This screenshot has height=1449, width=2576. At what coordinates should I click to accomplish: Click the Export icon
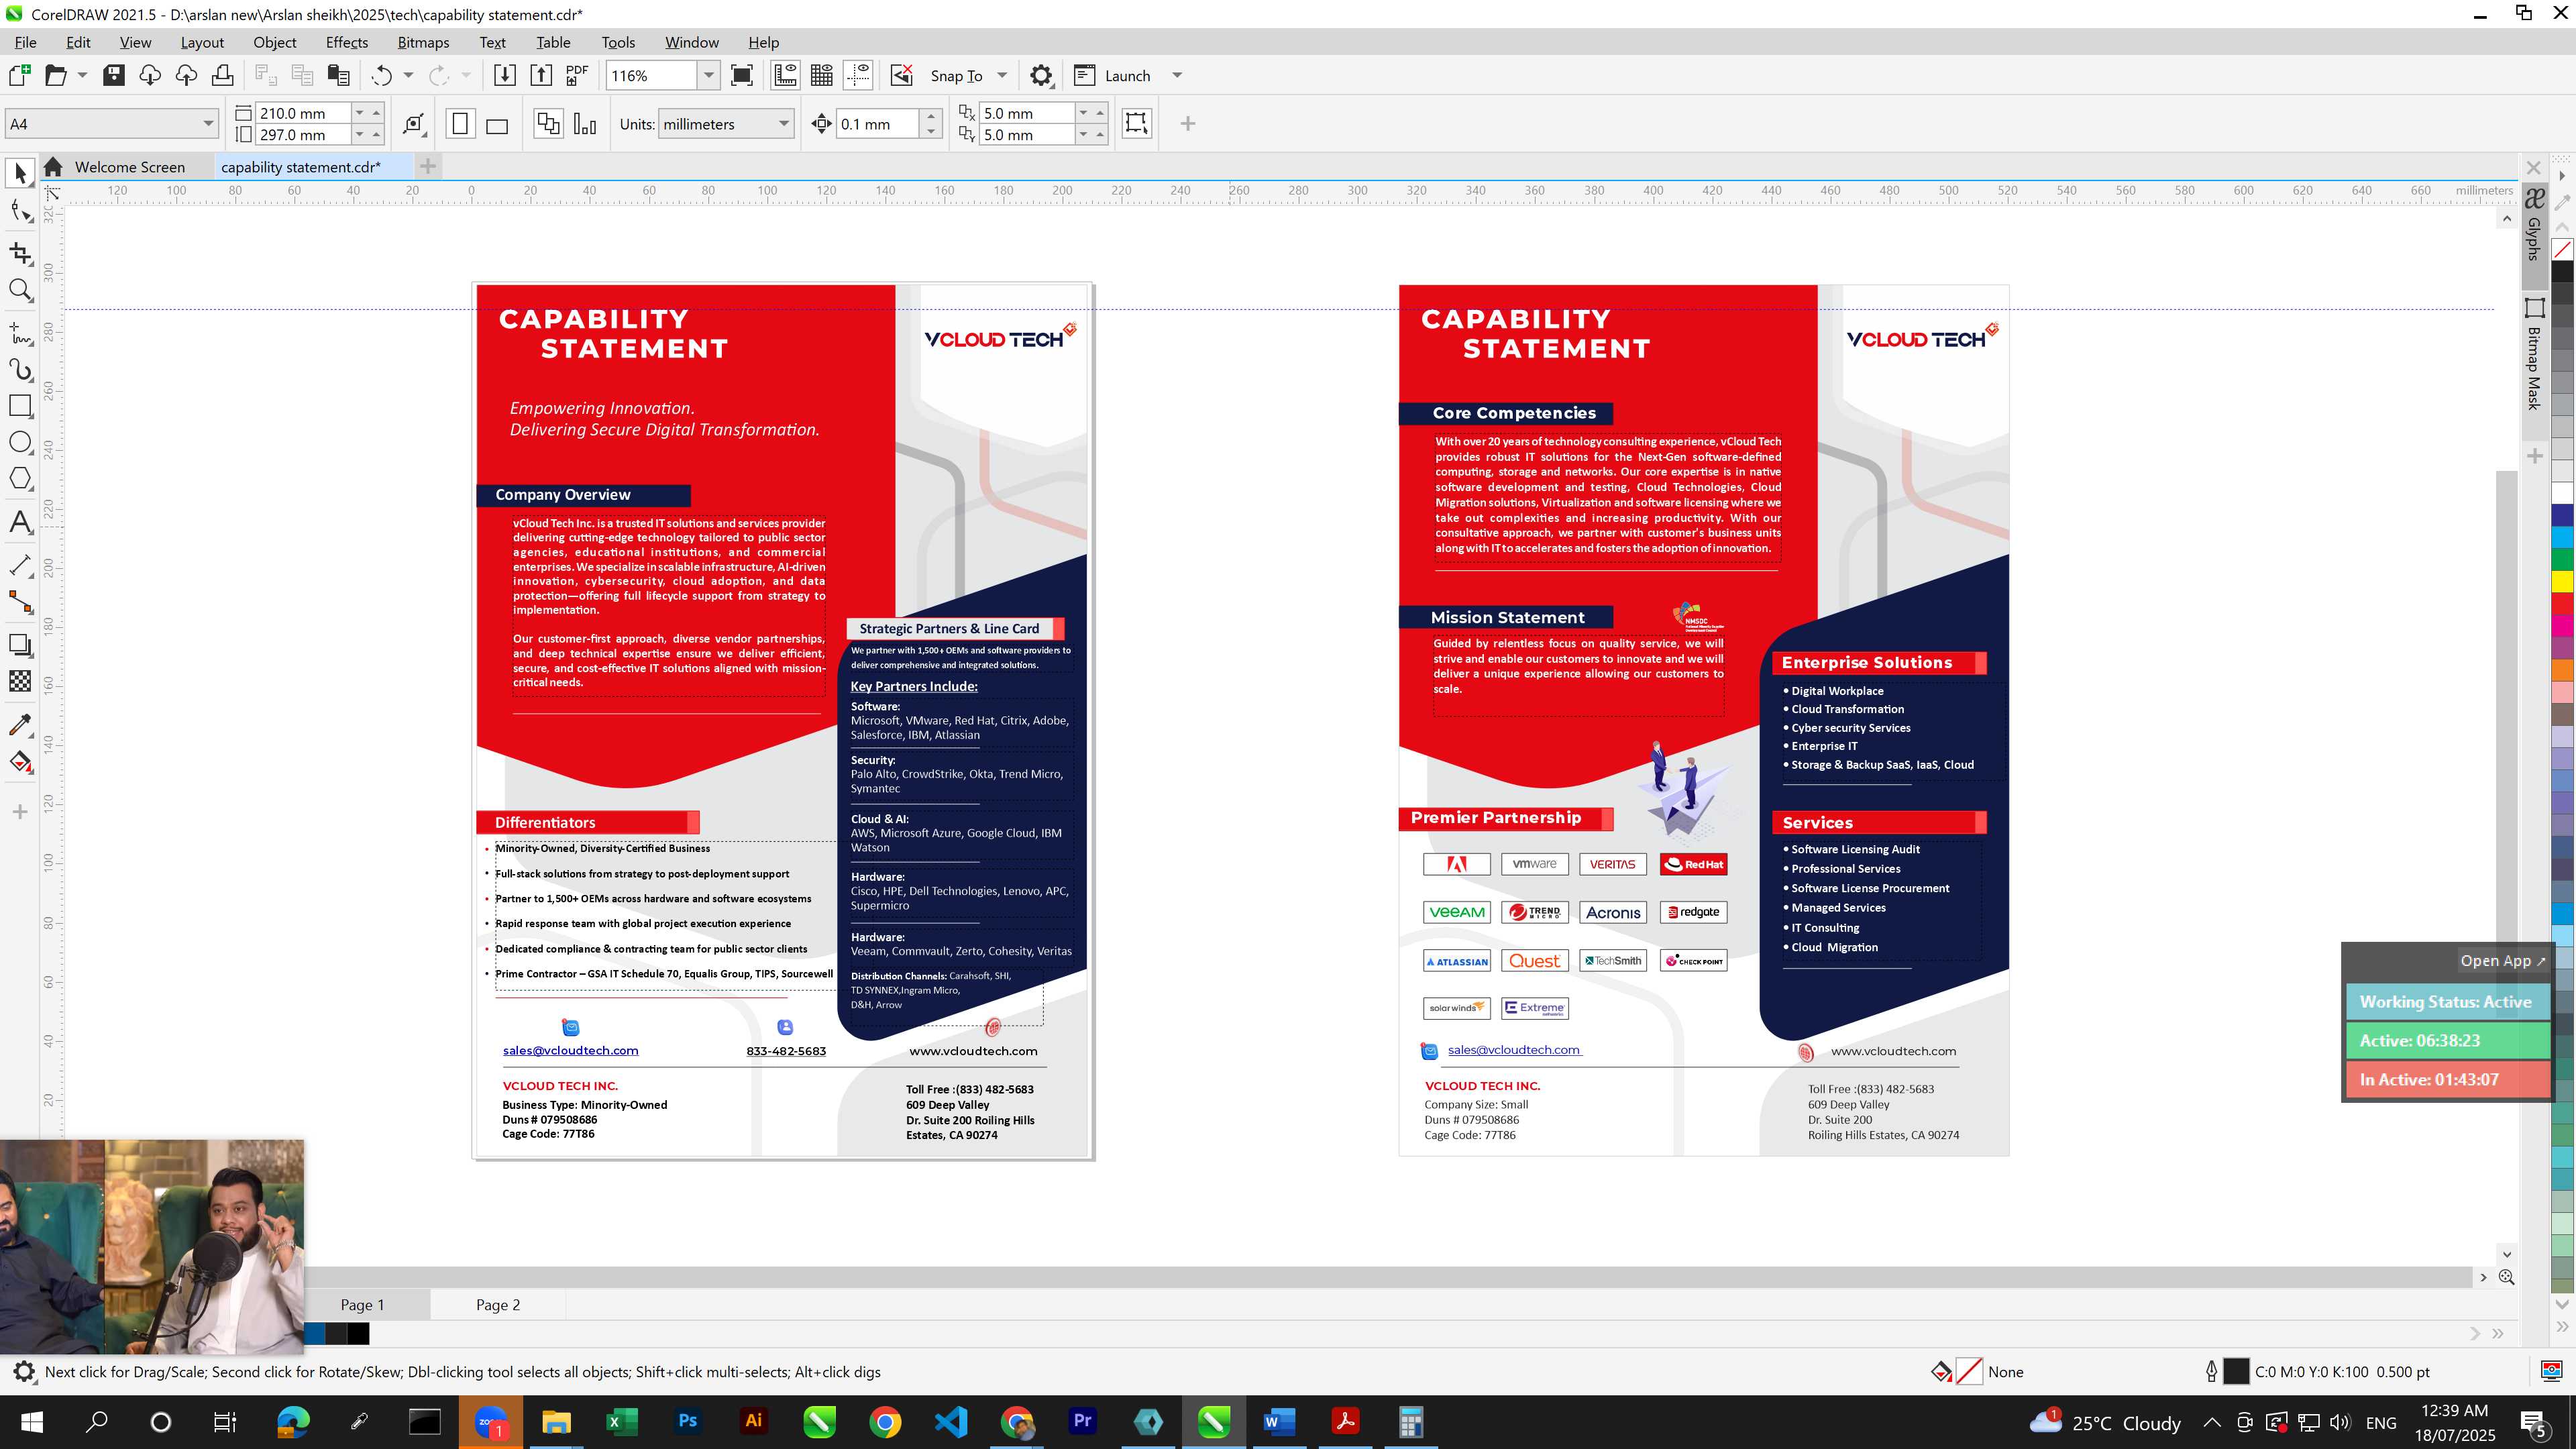click(x=541, y=76)
